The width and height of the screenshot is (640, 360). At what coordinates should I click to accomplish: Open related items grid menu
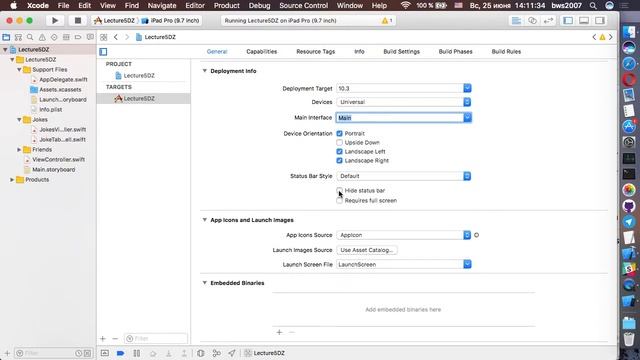(104, 37)
